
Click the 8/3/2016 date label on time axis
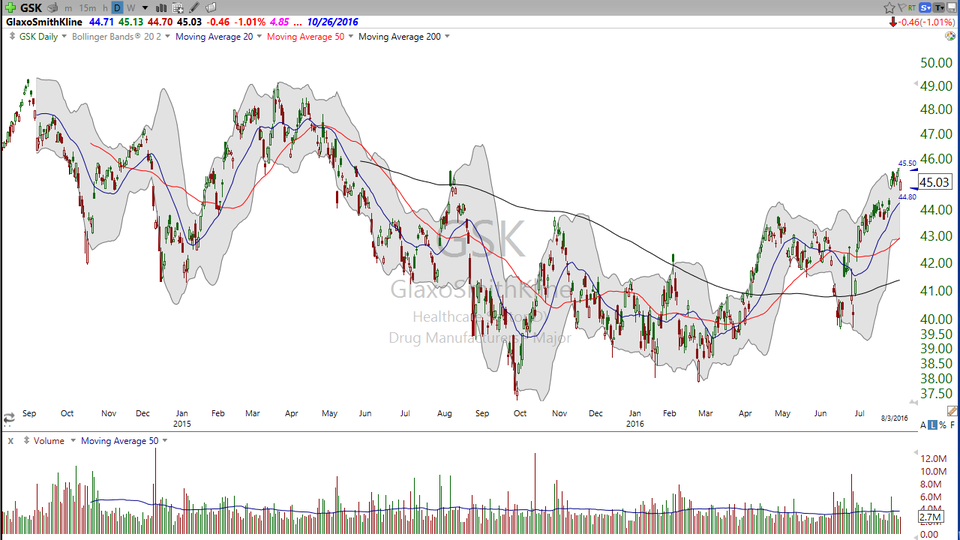pyautogui.click(x=894, y=419)
